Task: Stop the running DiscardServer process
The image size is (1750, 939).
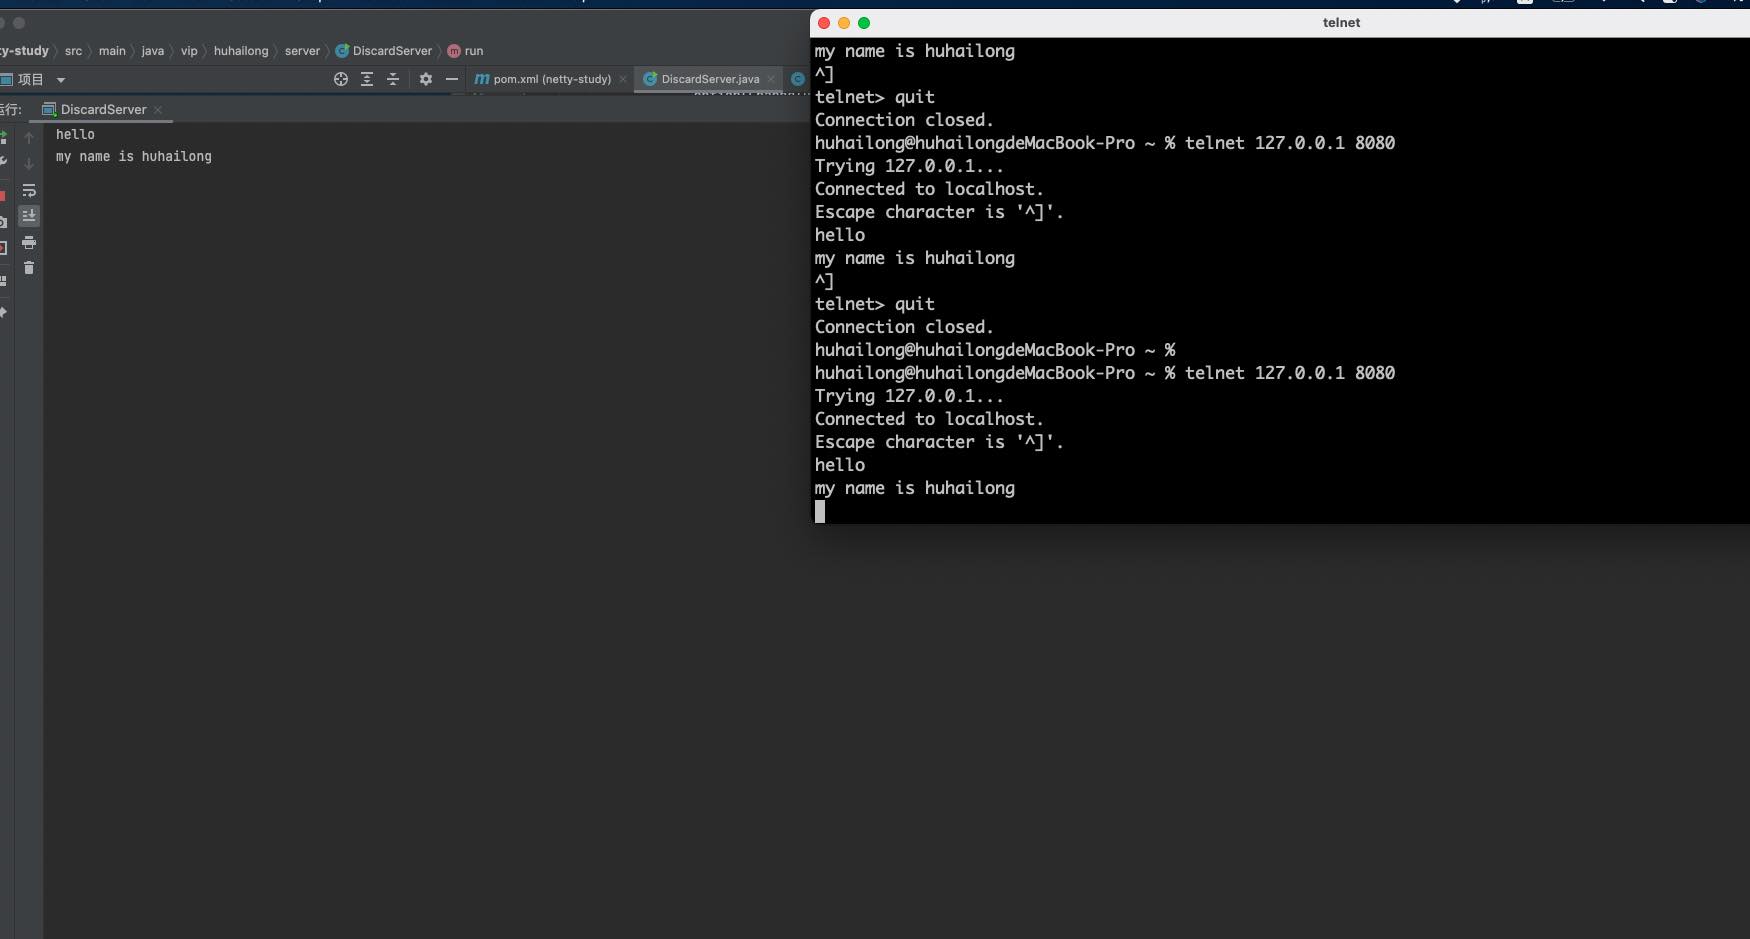Action: [3, 195]
